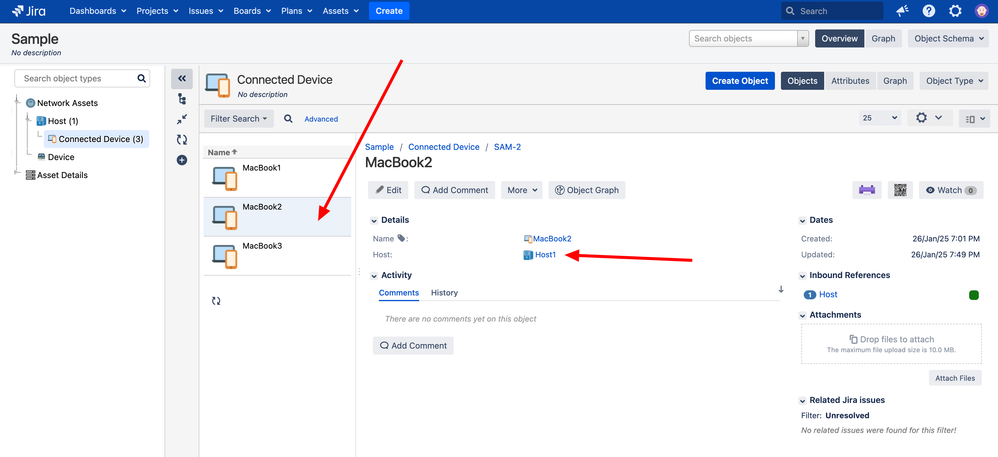
Task: Click the Edit button
Action: 388,190
